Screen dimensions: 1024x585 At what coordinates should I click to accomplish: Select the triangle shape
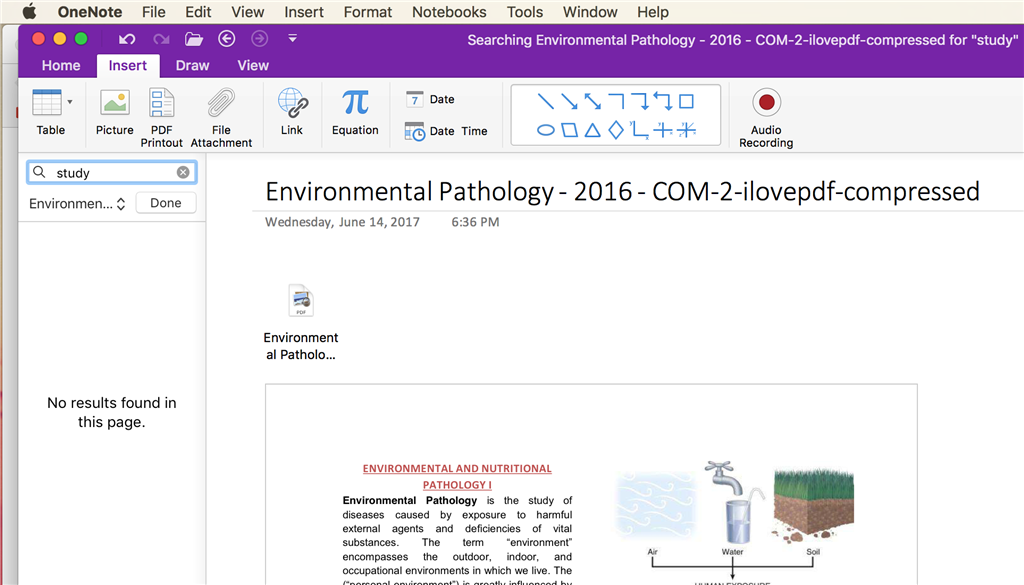[x=592, y=130]
